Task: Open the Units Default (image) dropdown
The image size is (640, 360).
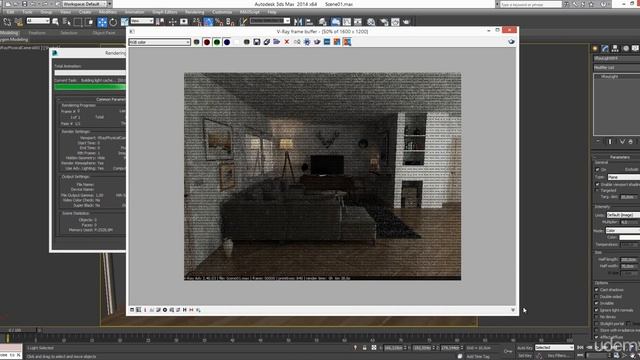Action: (x=623, y=215)
